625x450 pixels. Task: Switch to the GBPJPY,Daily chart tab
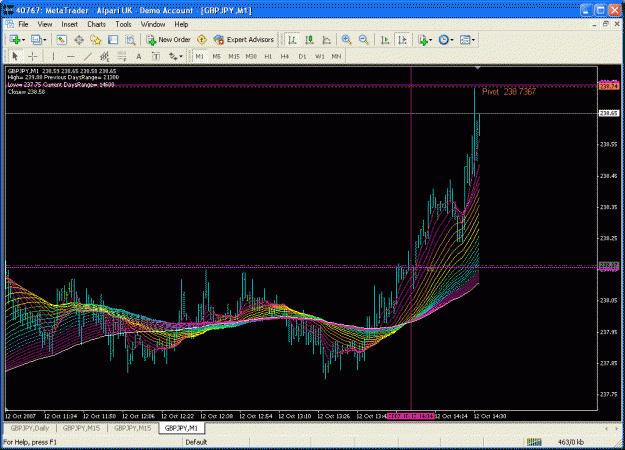click(30, 428)
